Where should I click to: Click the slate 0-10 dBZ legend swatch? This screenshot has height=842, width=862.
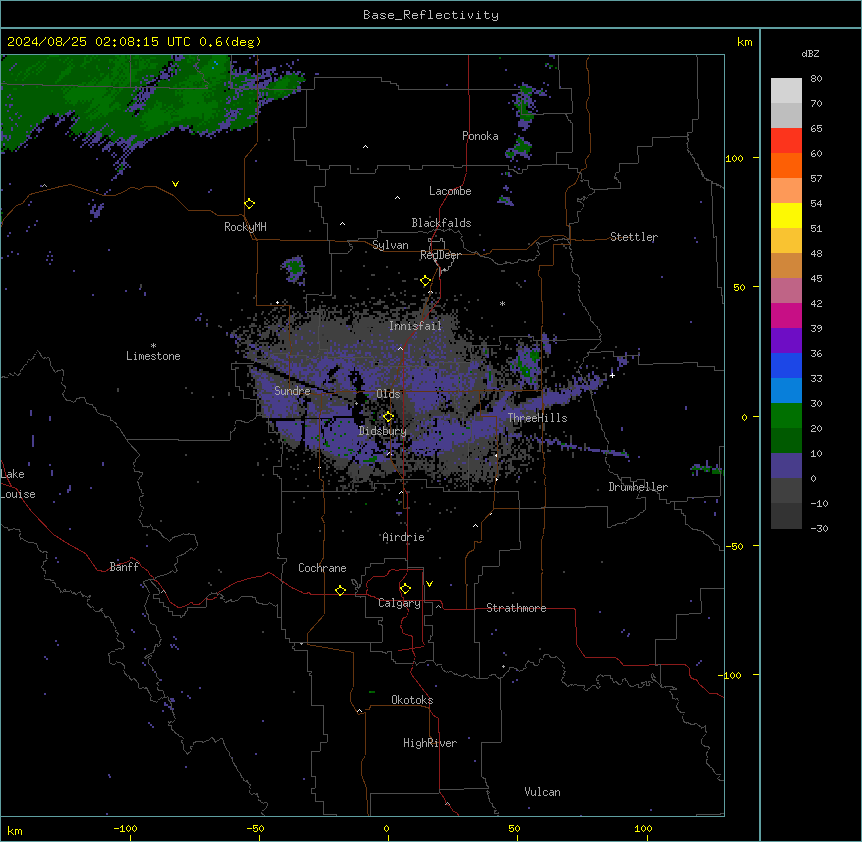(x=786, y=466)
